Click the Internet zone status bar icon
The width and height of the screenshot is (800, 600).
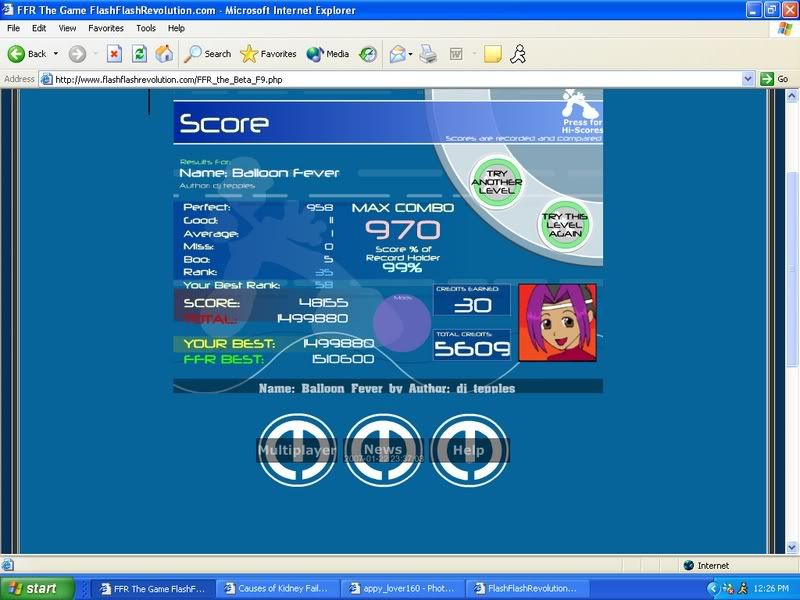tap(688, 565)
